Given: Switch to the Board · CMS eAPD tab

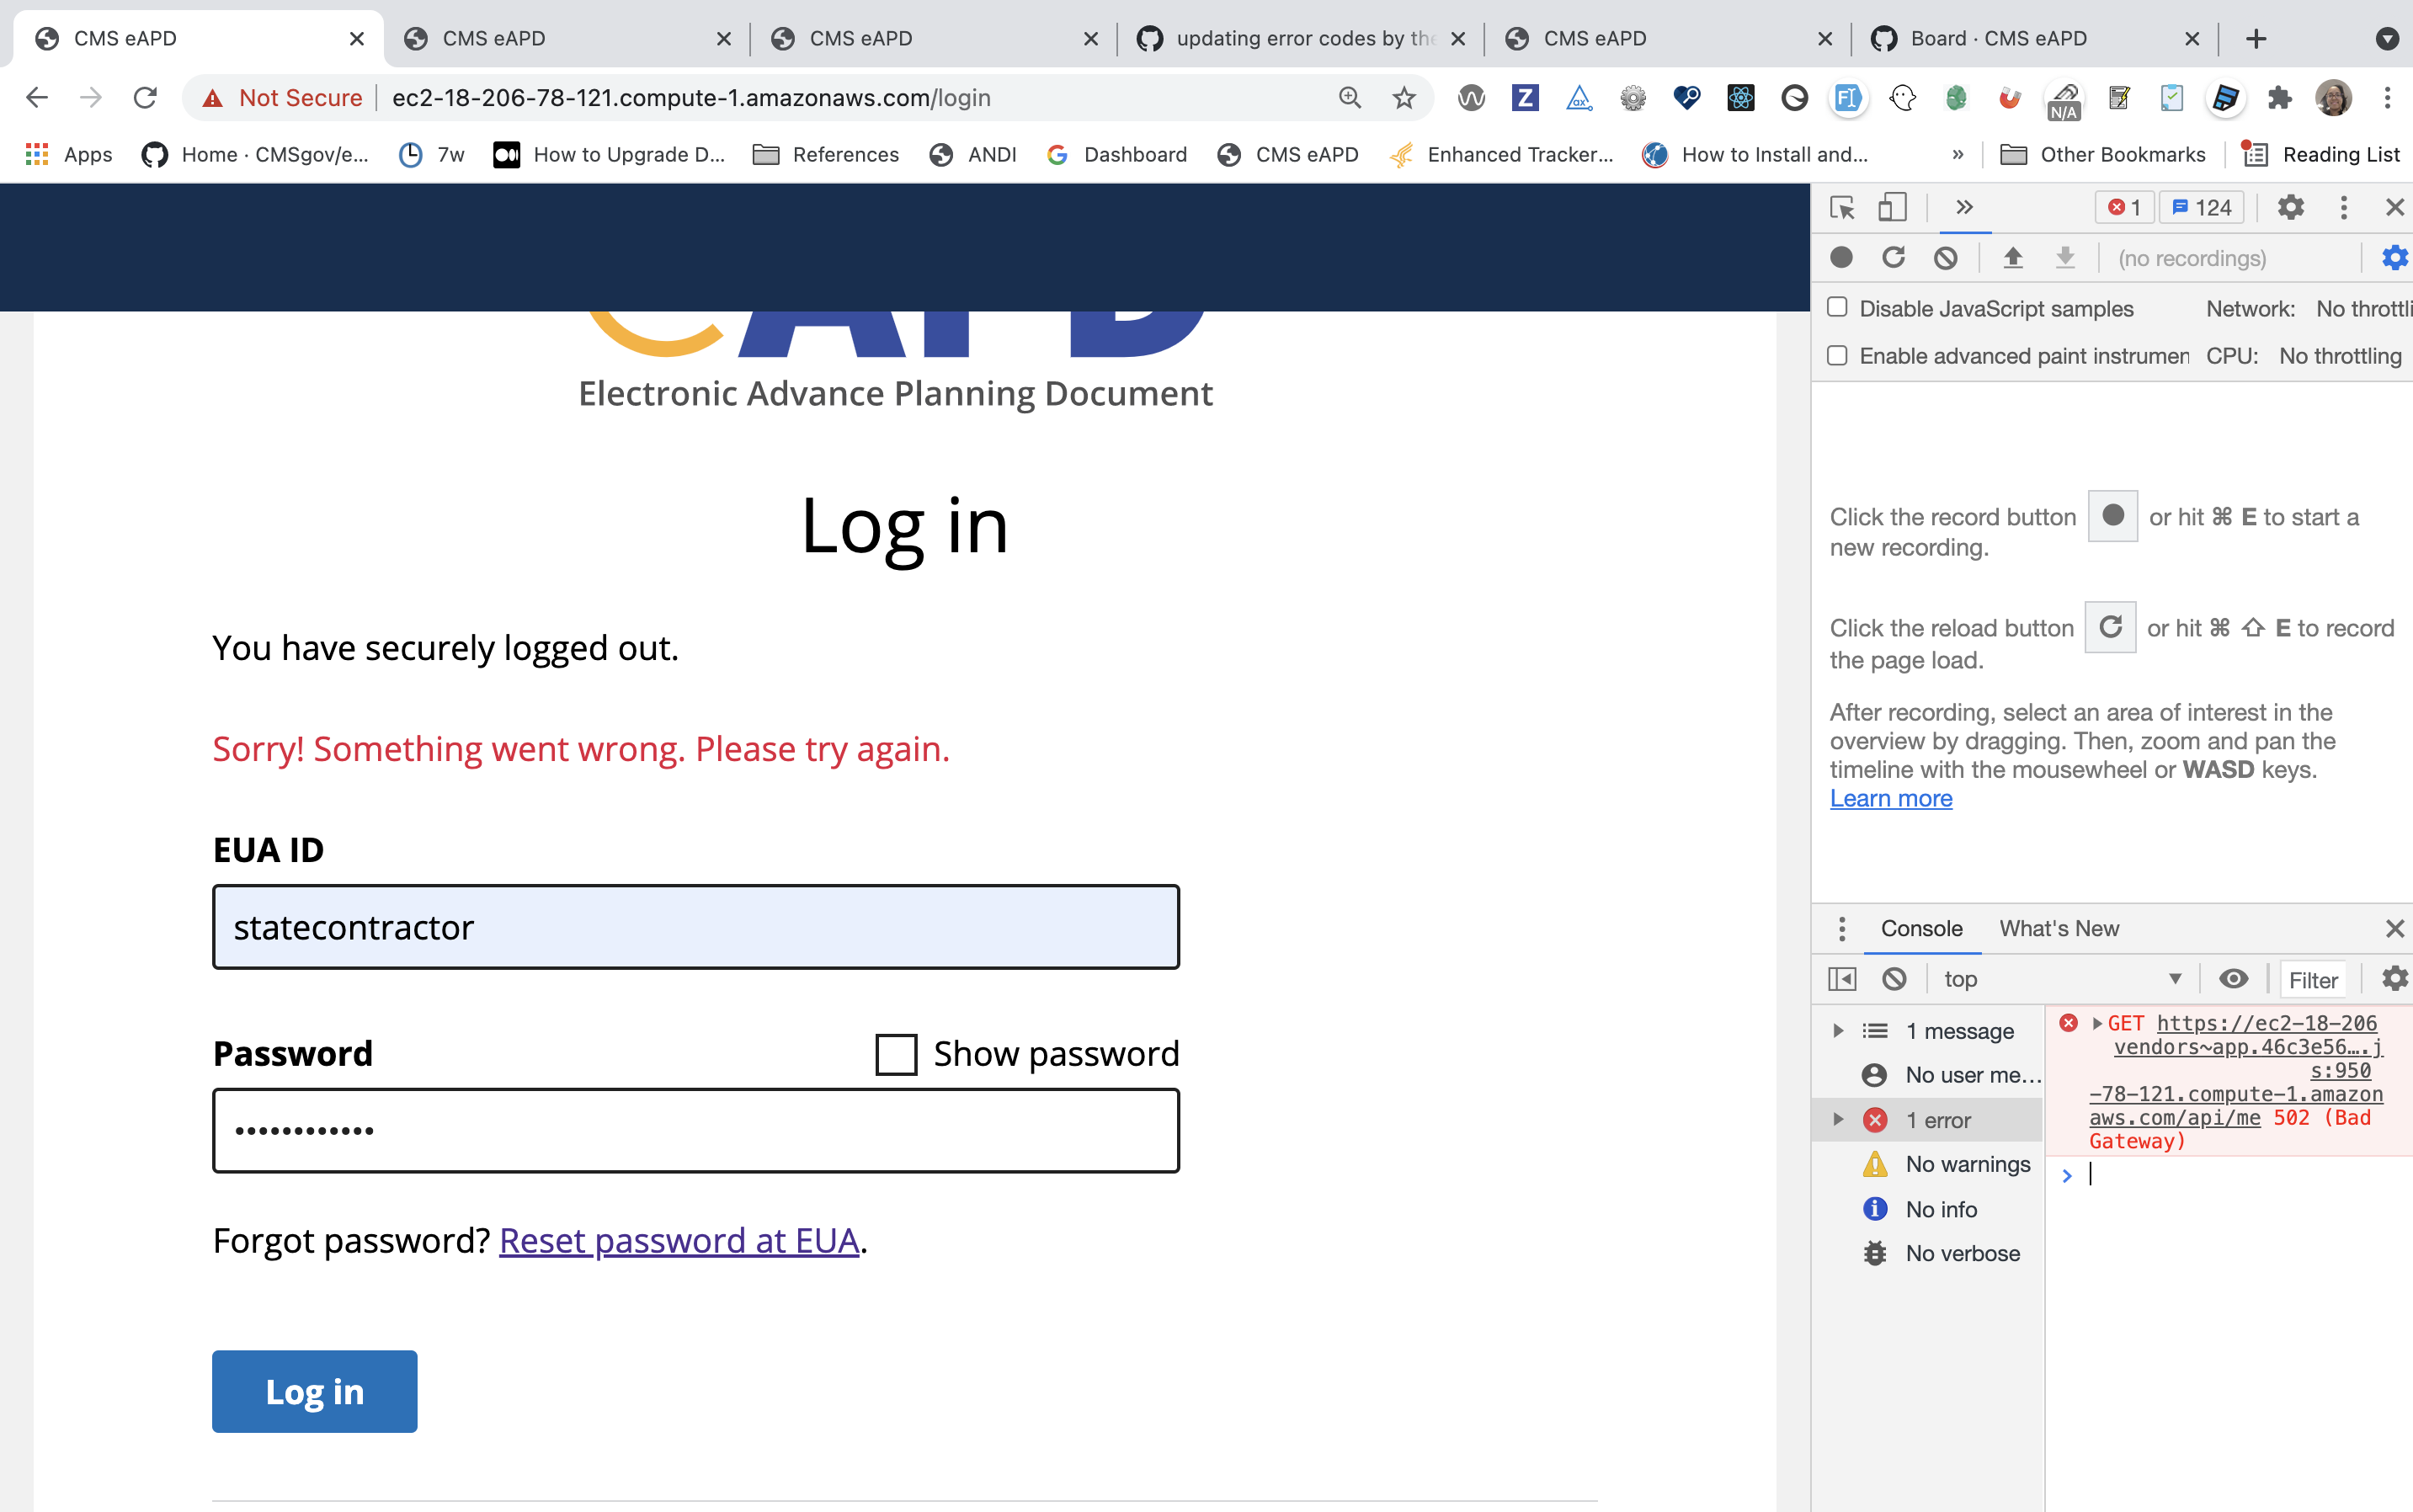Looking at the screenshot, I should 2035,38.
